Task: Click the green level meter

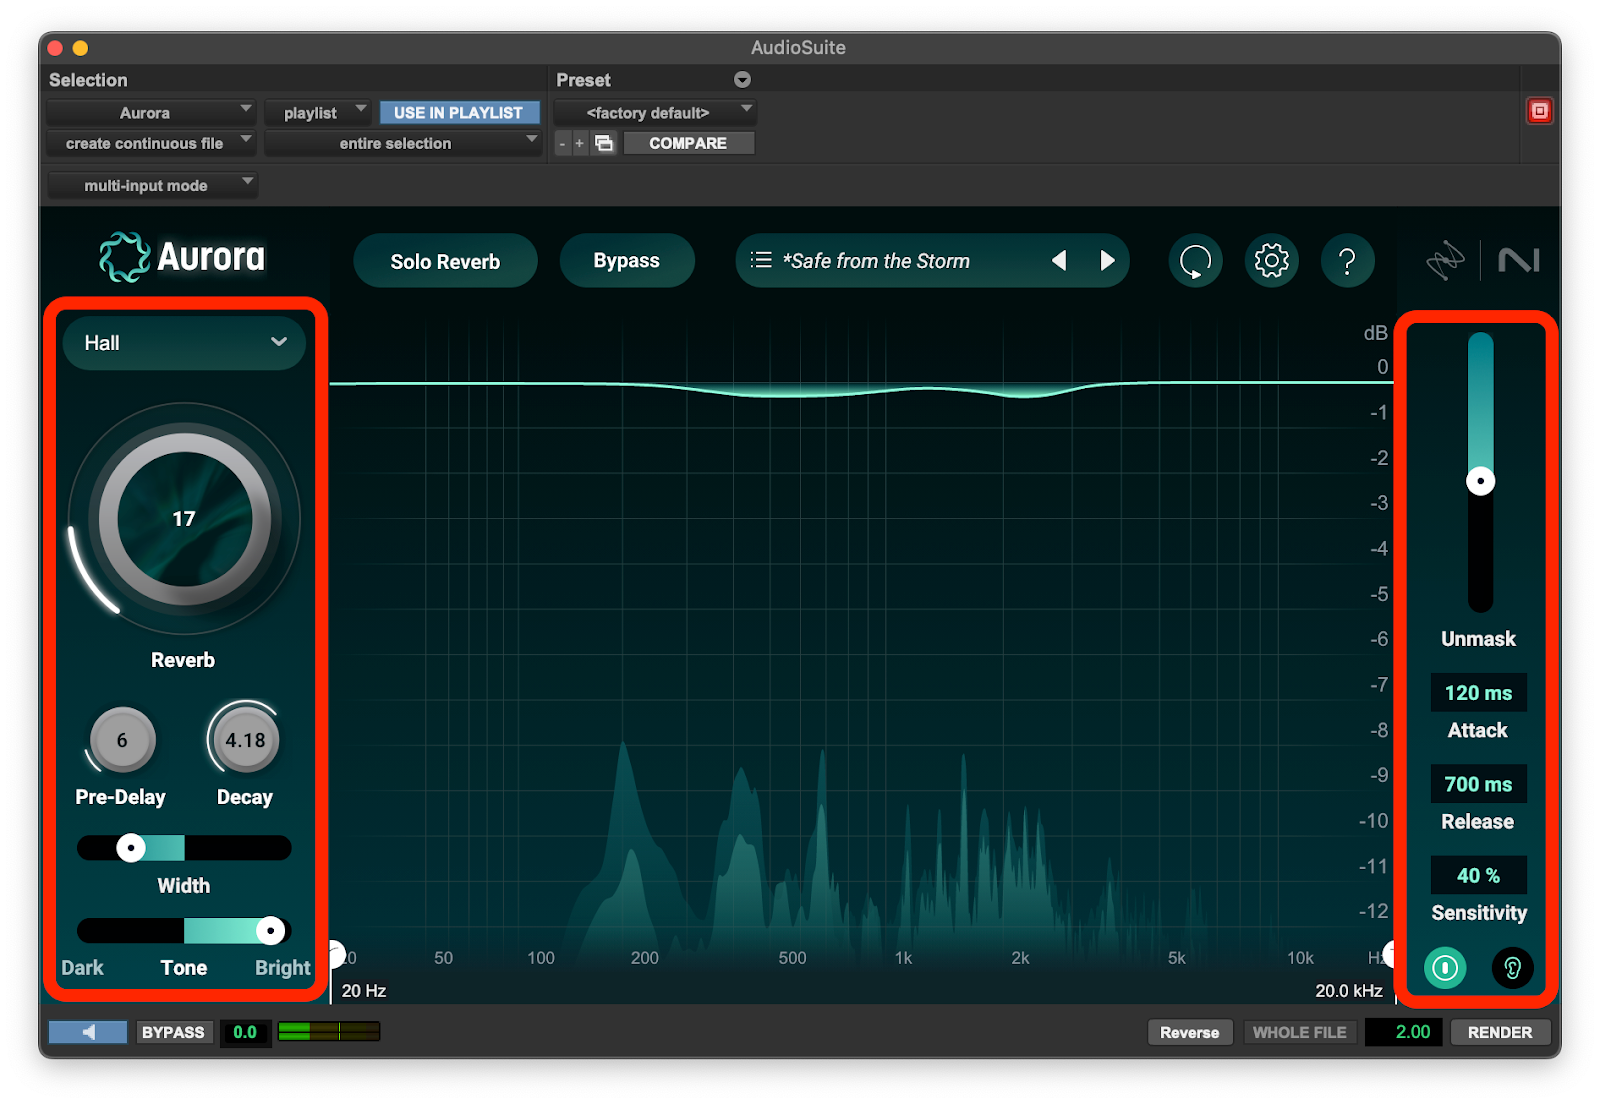Action: [x=329, y=1032]
